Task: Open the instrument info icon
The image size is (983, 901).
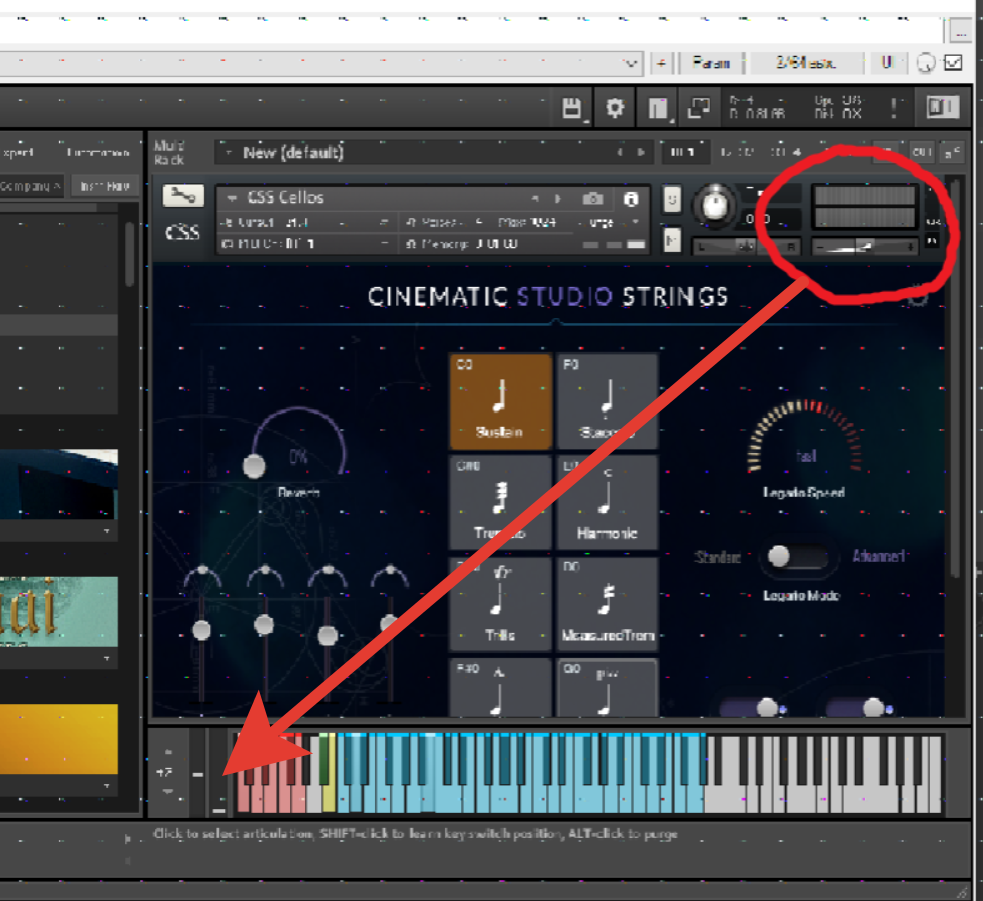Action: point(631,199)
